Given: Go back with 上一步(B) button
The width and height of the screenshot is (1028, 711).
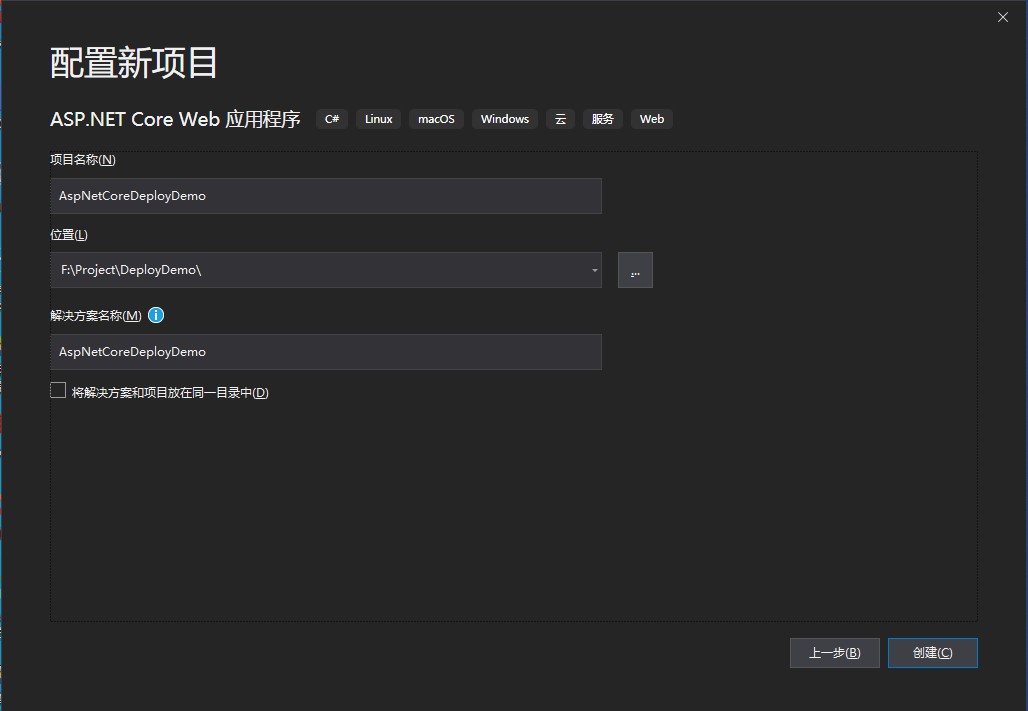Looking at the screenshot, I should coord(835,653).
